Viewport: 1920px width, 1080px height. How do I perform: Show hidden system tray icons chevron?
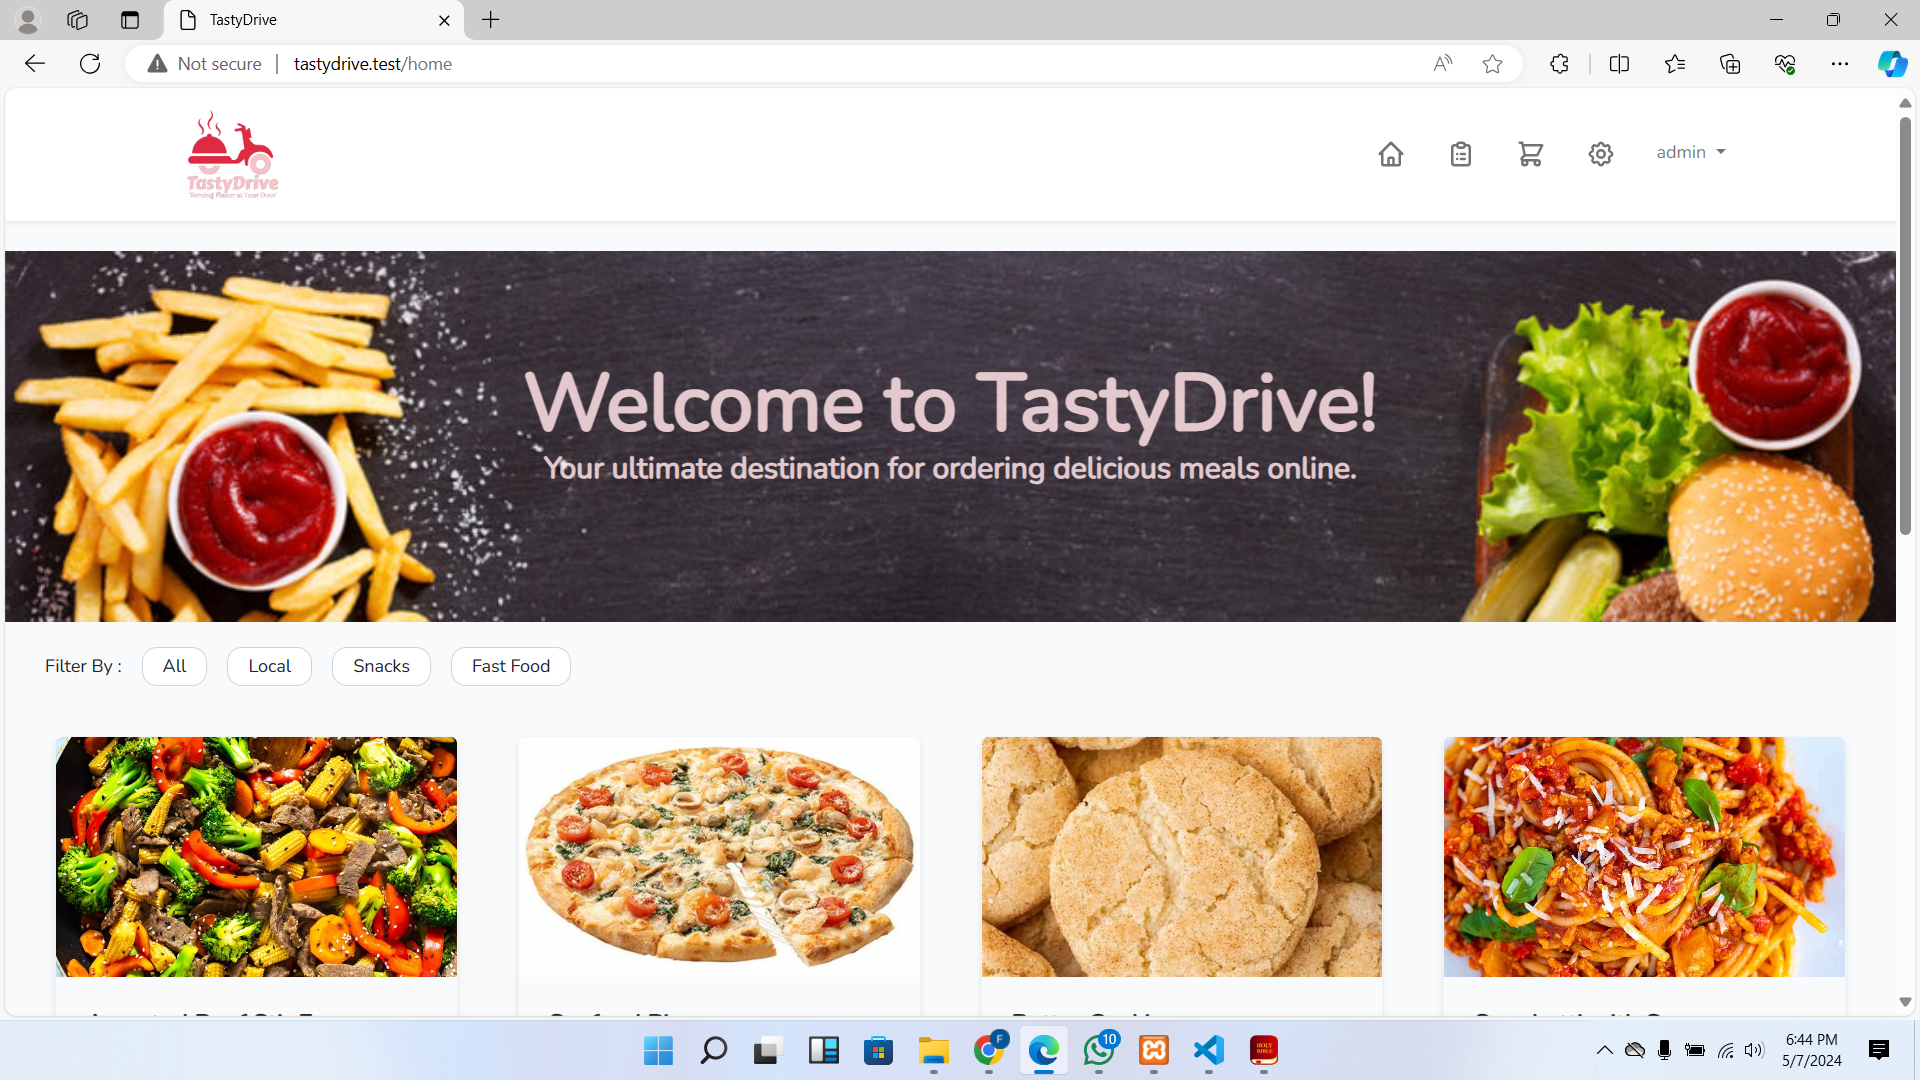click(x=1604, y=1050)
